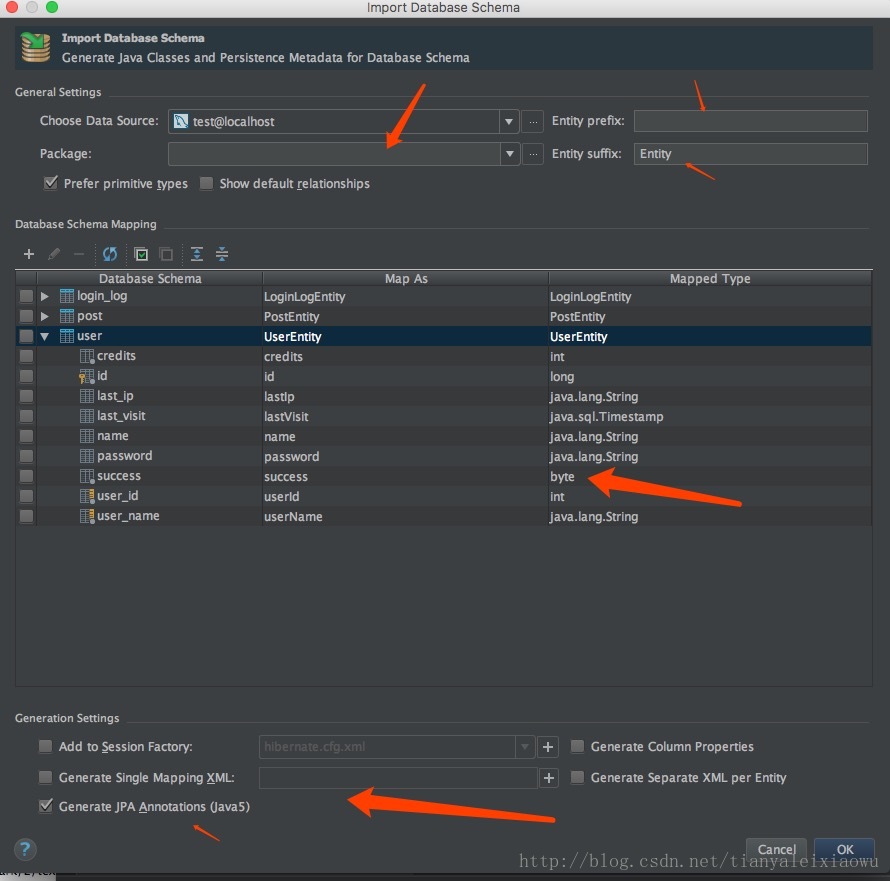Click the Edit pencil toolbar icon
Image resolution: width=890 pixels, height=881 pixels.
[x=54, y=254]
